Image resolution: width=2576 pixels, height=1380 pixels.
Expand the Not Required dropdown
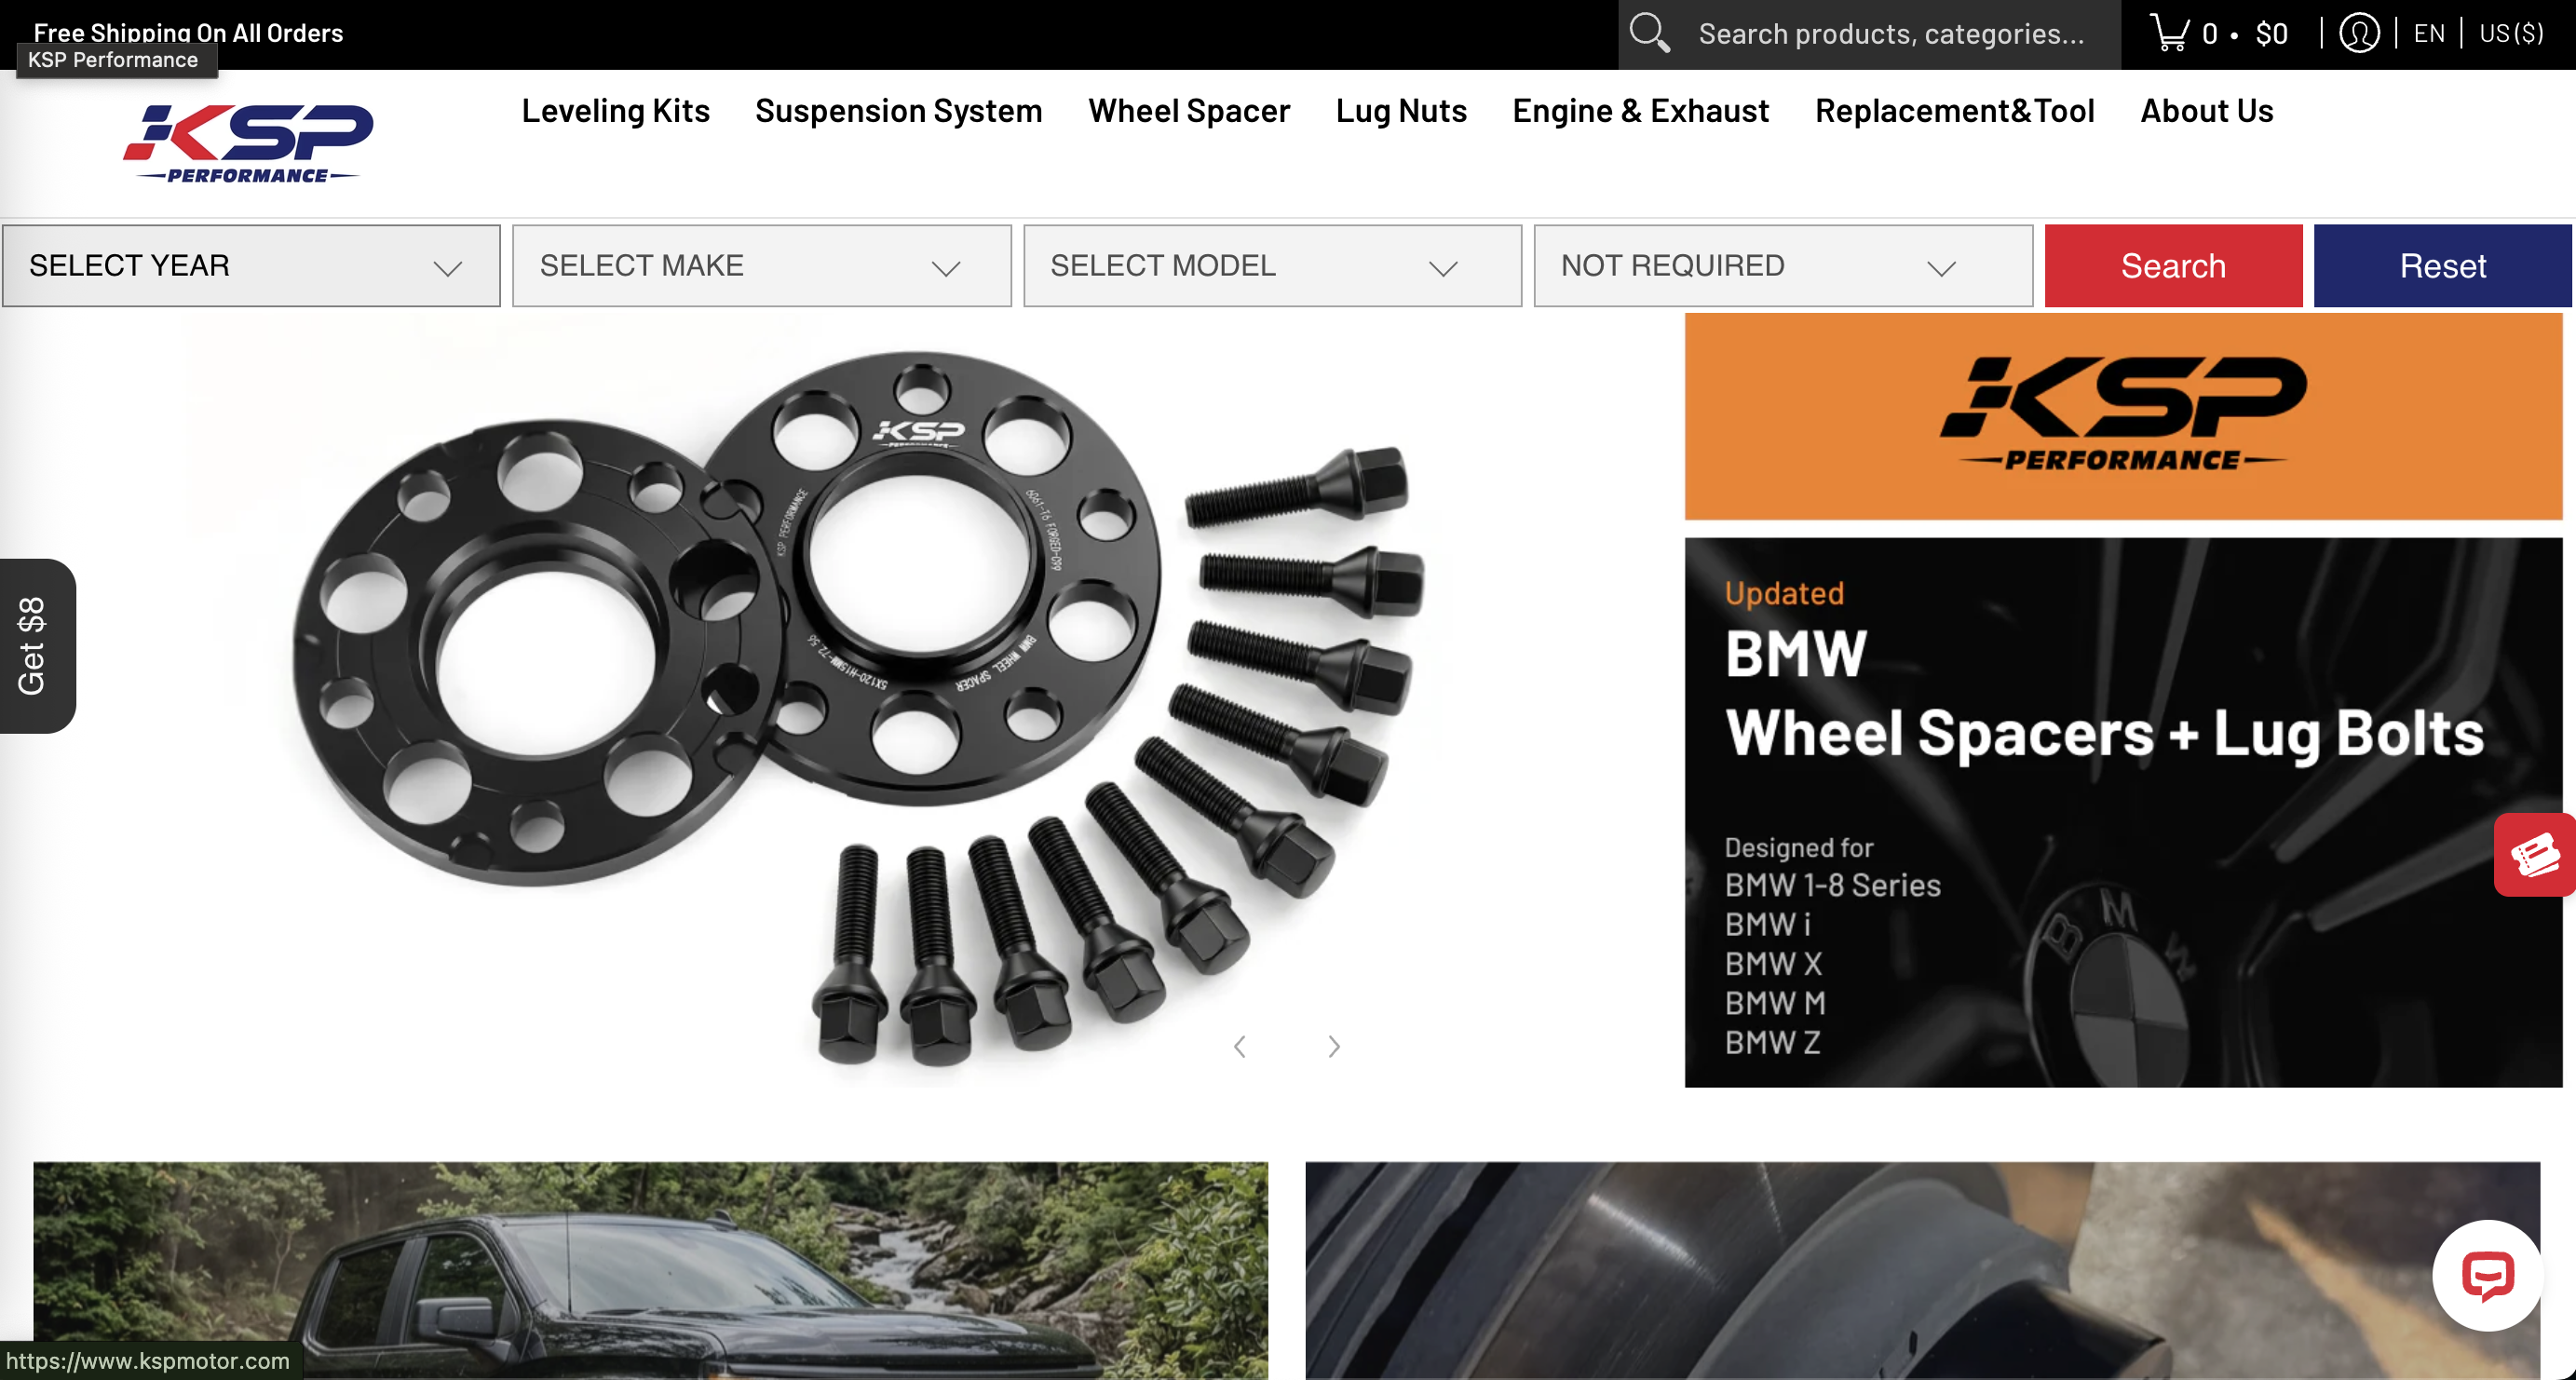[x=1783, y=266]
